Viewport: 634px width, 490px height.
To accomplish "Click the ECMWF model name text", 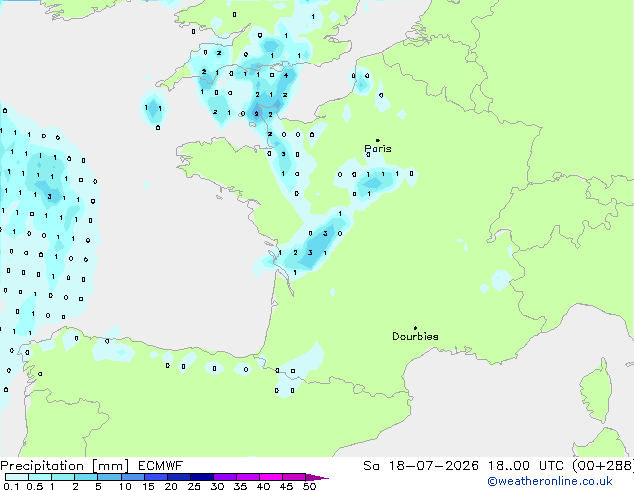I will (x=161, y=466).
